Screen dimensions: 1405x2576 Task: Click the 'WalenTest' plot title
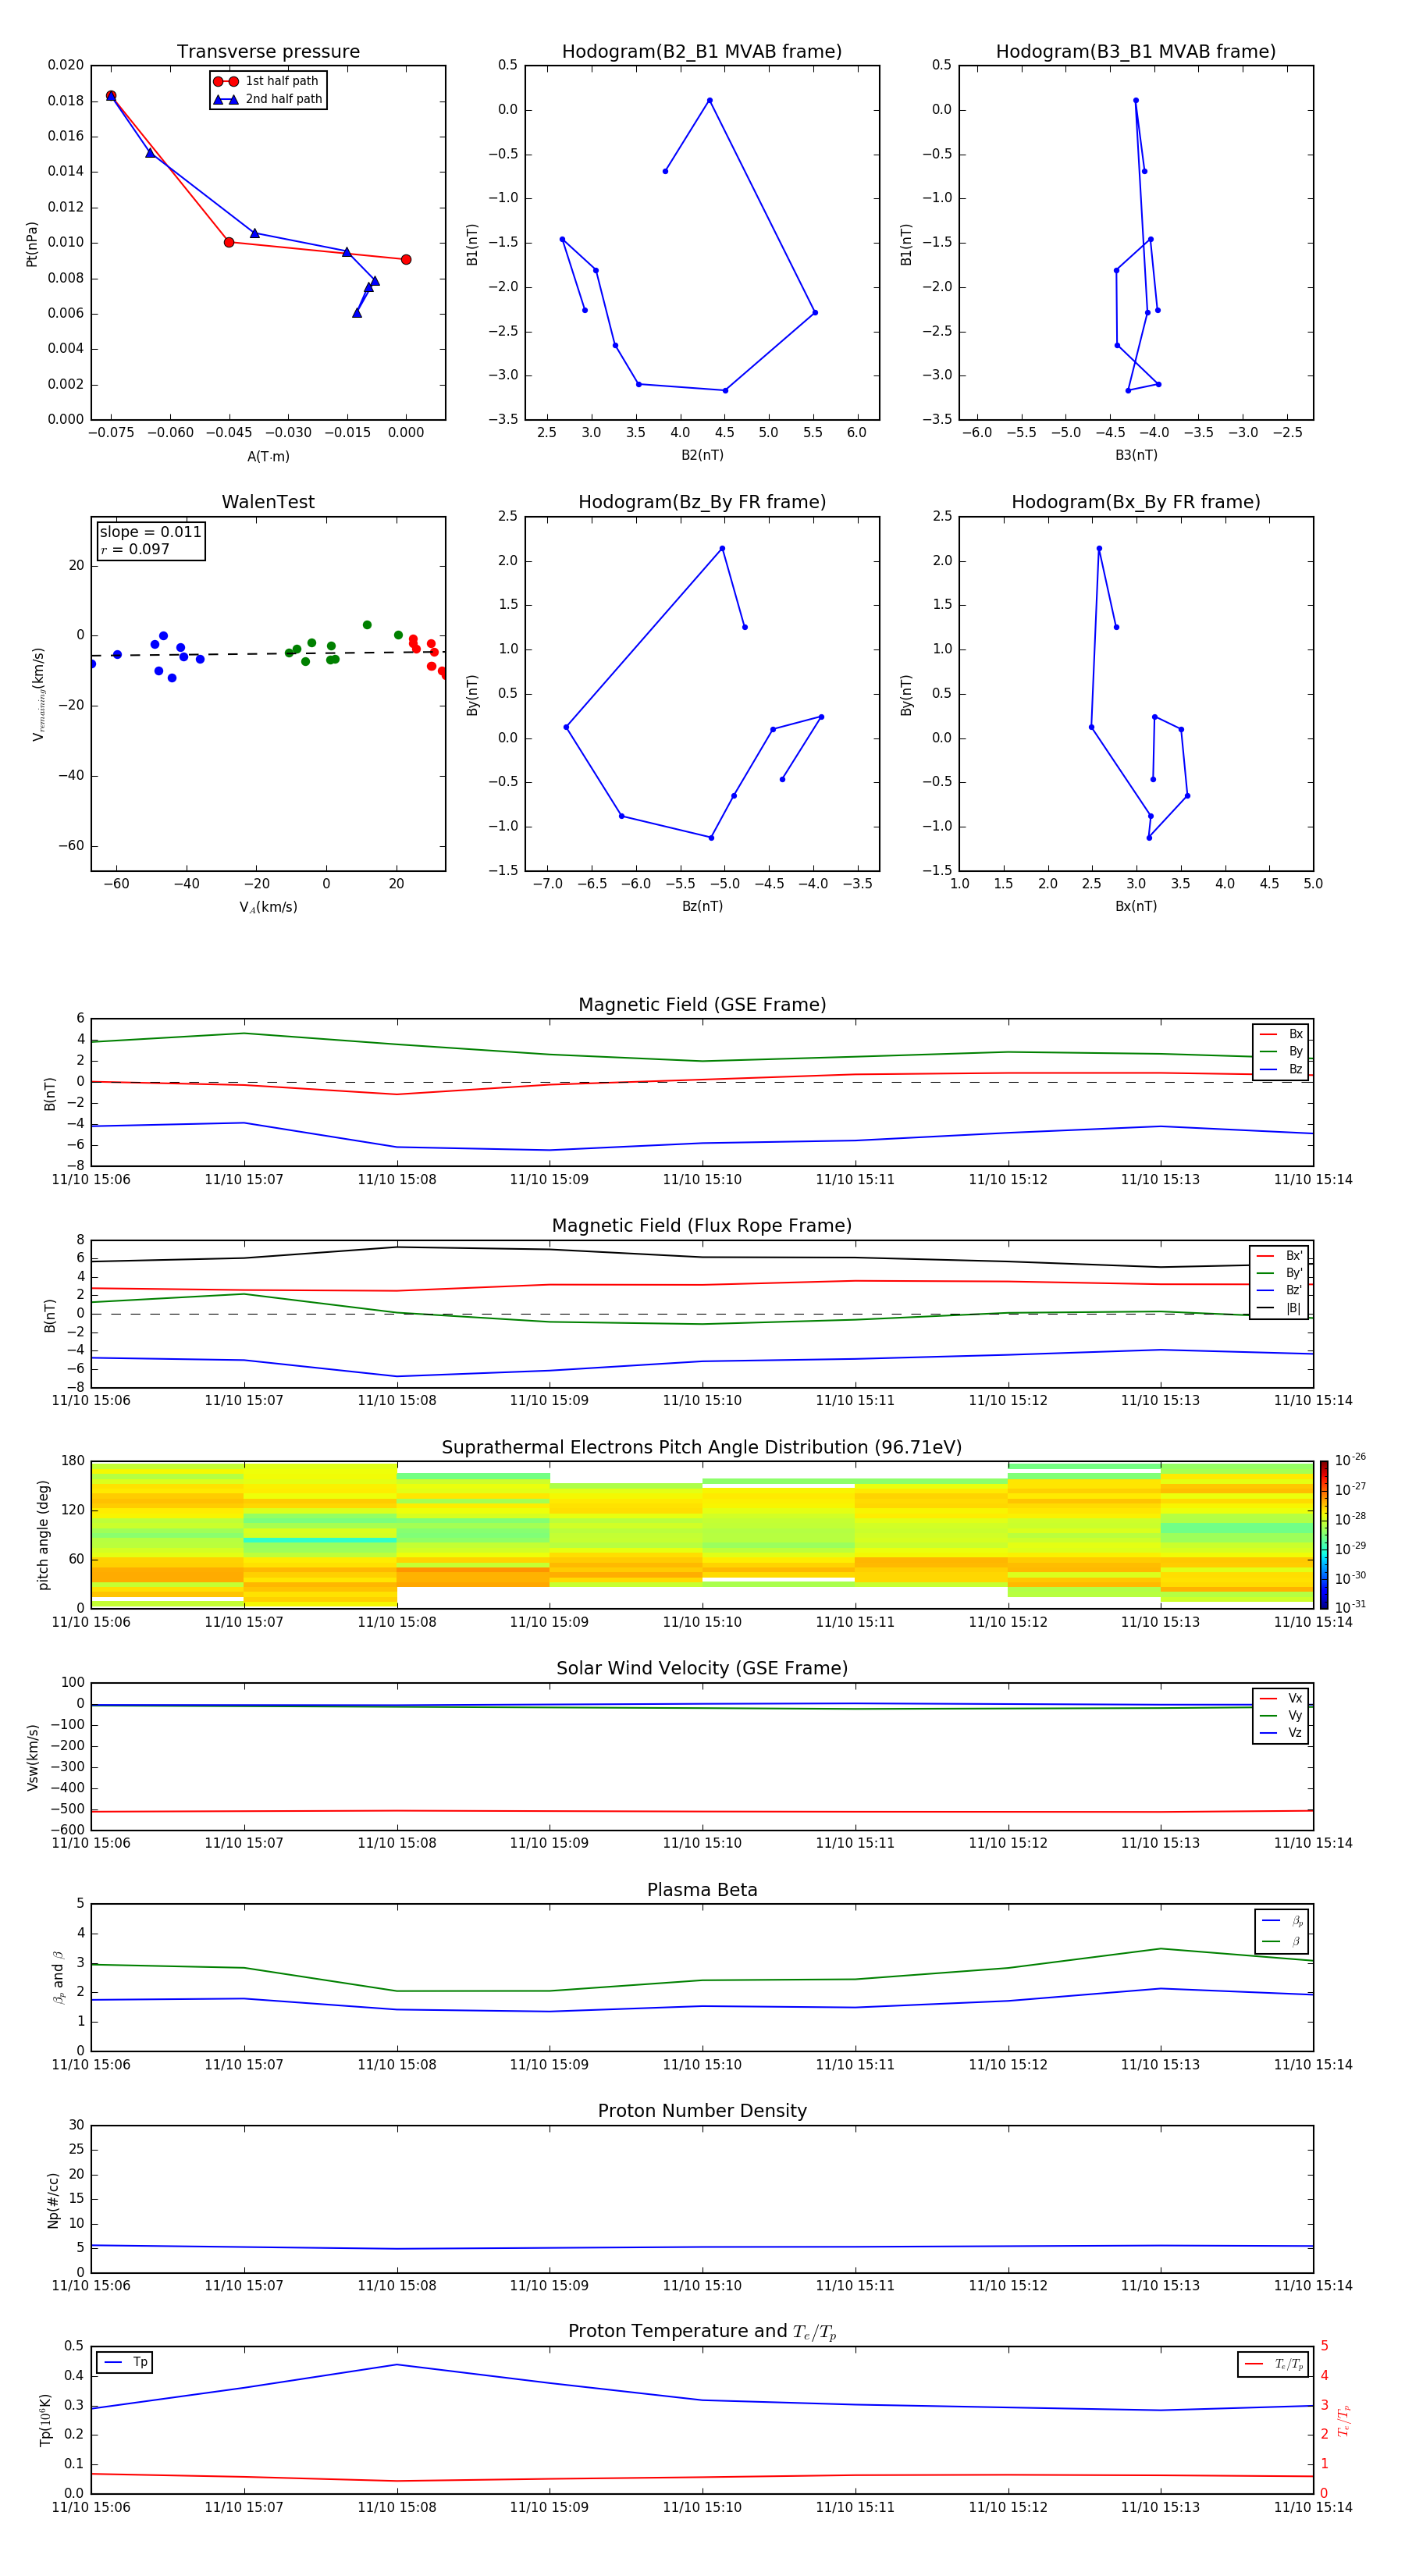tap(268, 502)
